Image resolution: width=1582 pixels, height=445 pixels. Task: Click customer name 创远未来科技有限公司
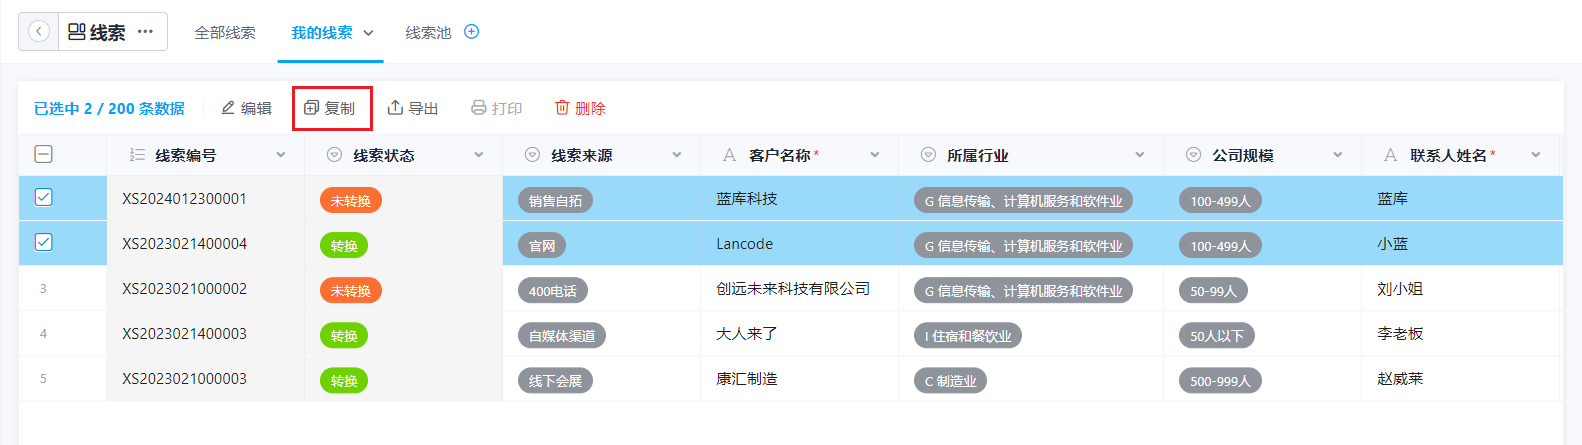coord(793,289)
